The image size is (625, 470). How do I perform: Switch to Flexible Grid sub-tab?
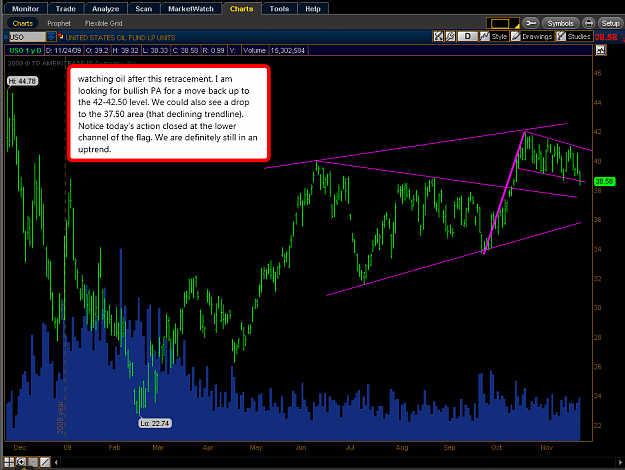(x=104, y=24)
